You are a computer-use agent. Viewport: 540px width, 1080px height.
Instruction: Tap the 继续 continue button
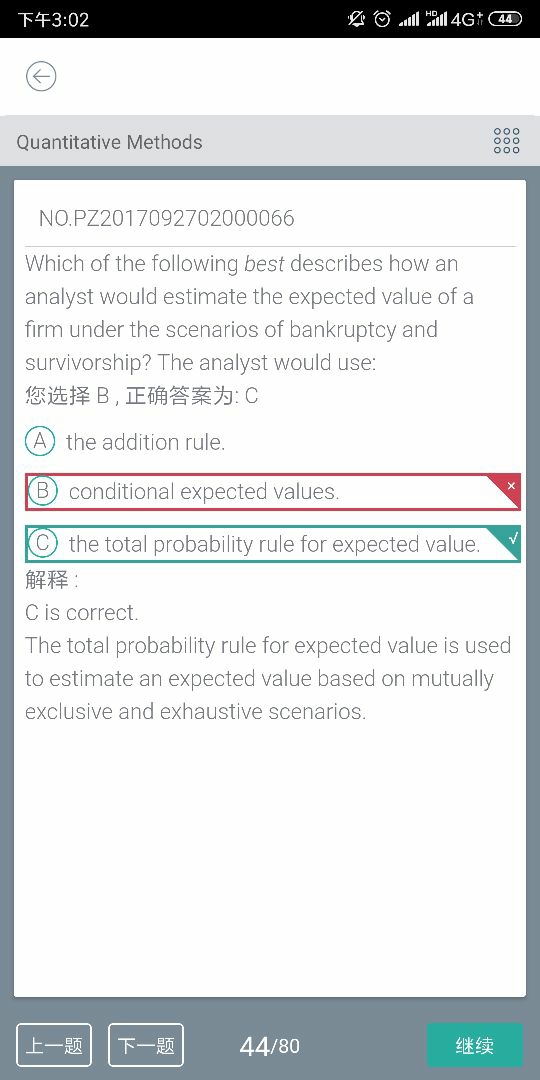(x=475, y=1045)
